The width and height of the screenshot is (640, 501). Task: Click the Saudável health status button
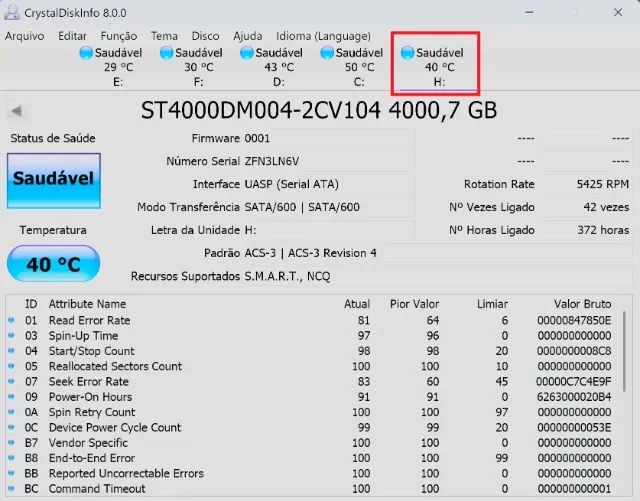(53, 180)
